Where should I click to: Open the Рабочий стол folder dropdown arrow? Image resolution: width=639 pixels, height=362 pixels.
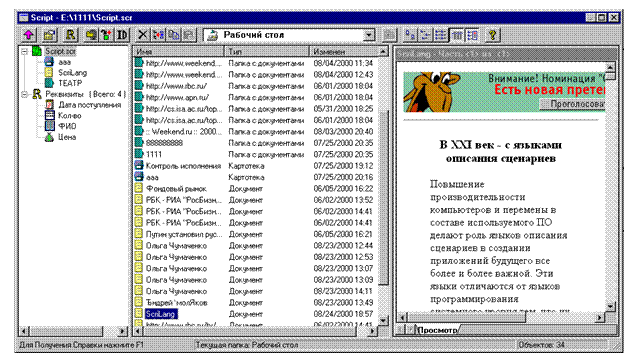pyautogui.click(x=369, y=35)
